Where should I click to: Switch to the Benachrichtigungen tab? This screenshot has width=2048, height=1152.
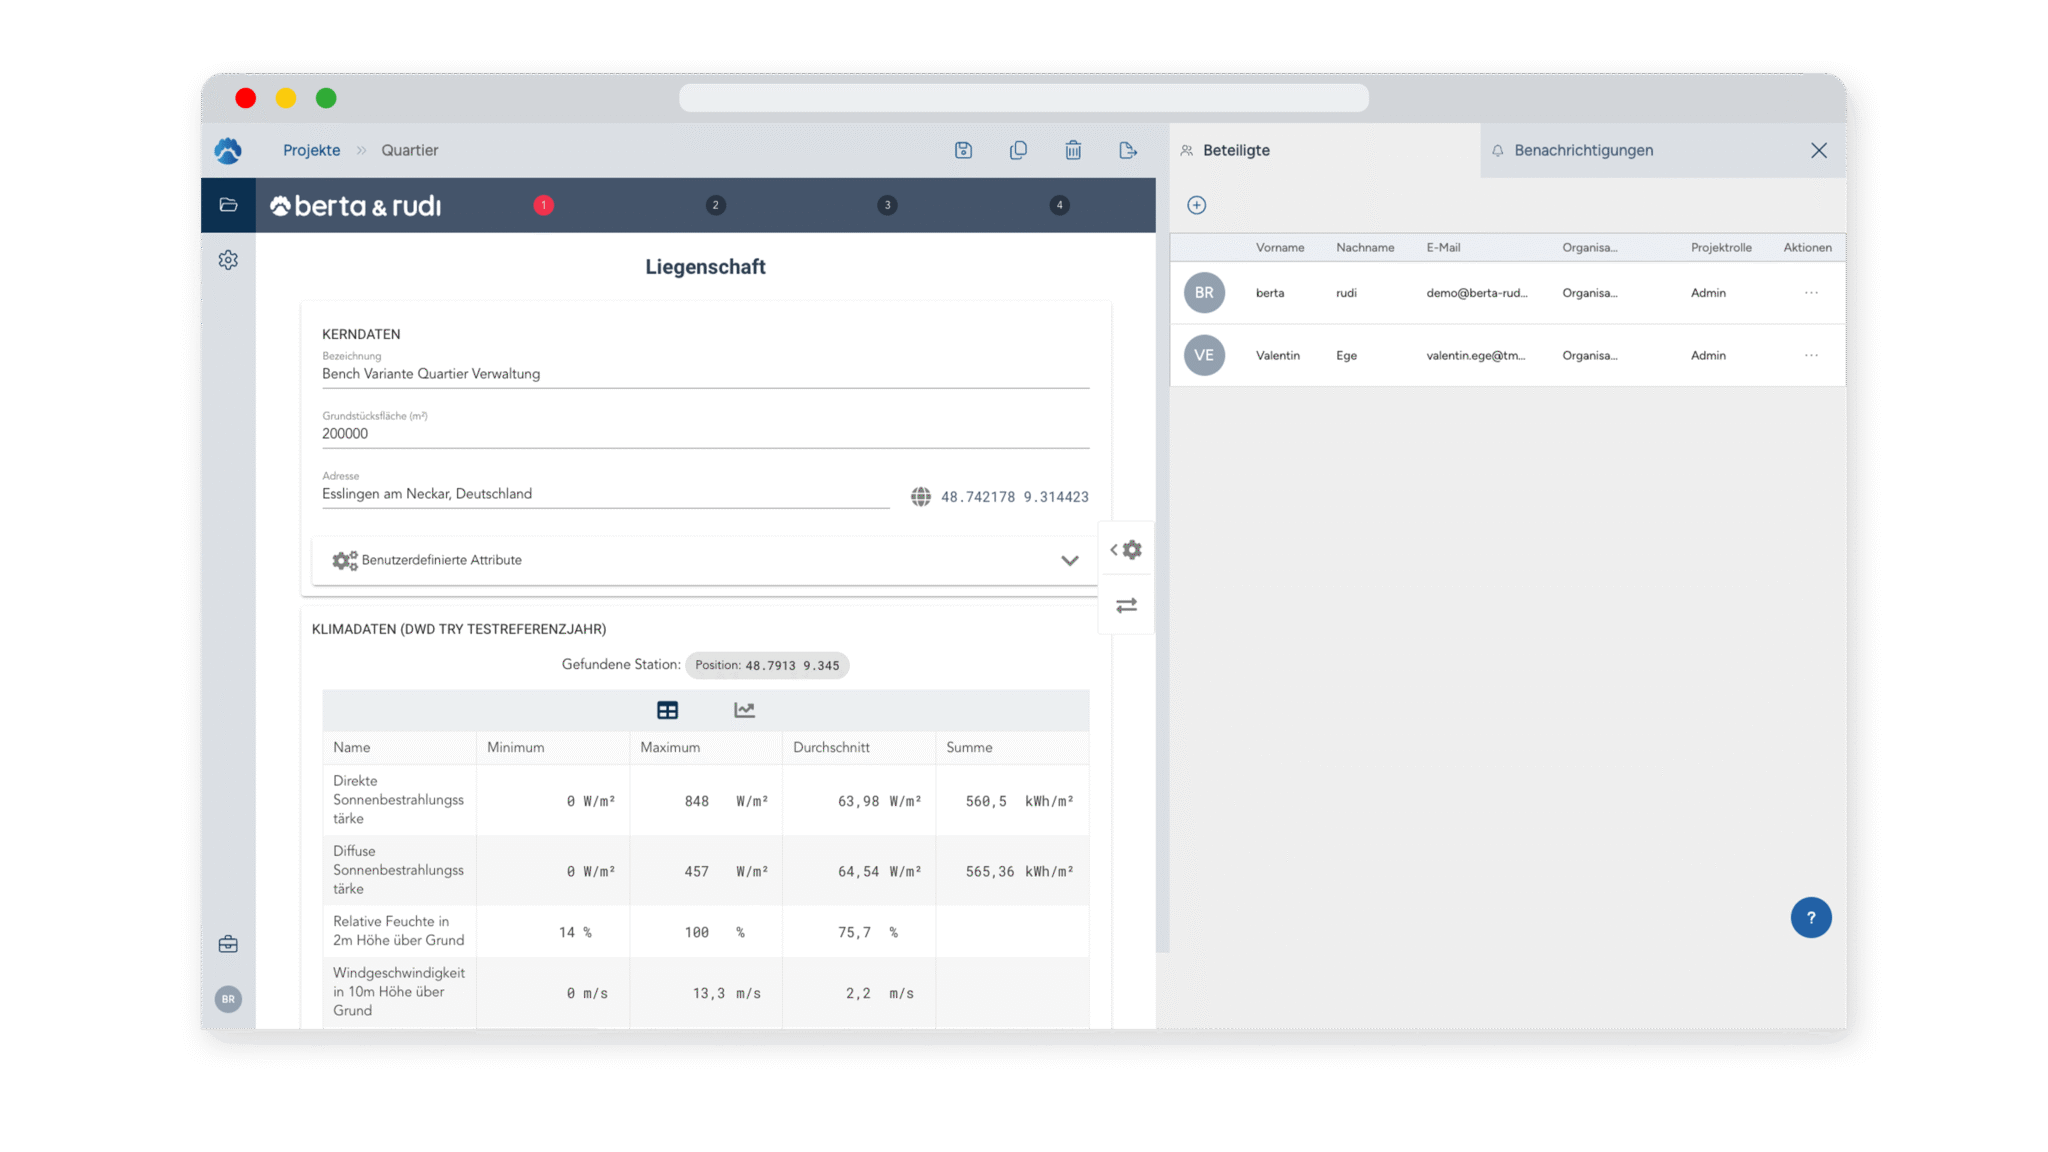(1583, 150)
